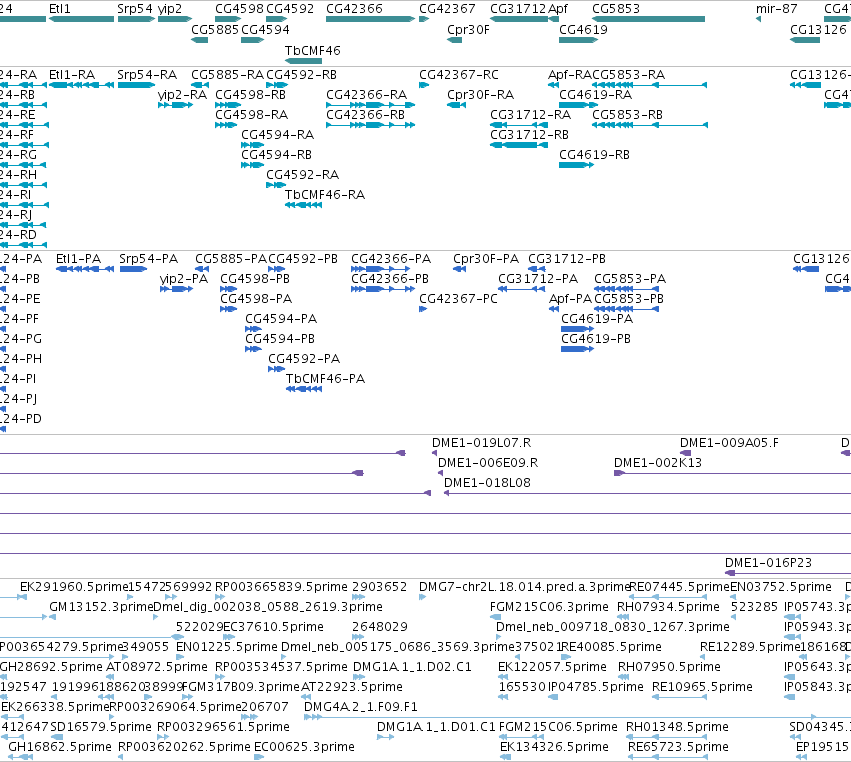Click the CG5885 gene label
This screenshot has height=762, width=851.
click(x=215, y=30)
